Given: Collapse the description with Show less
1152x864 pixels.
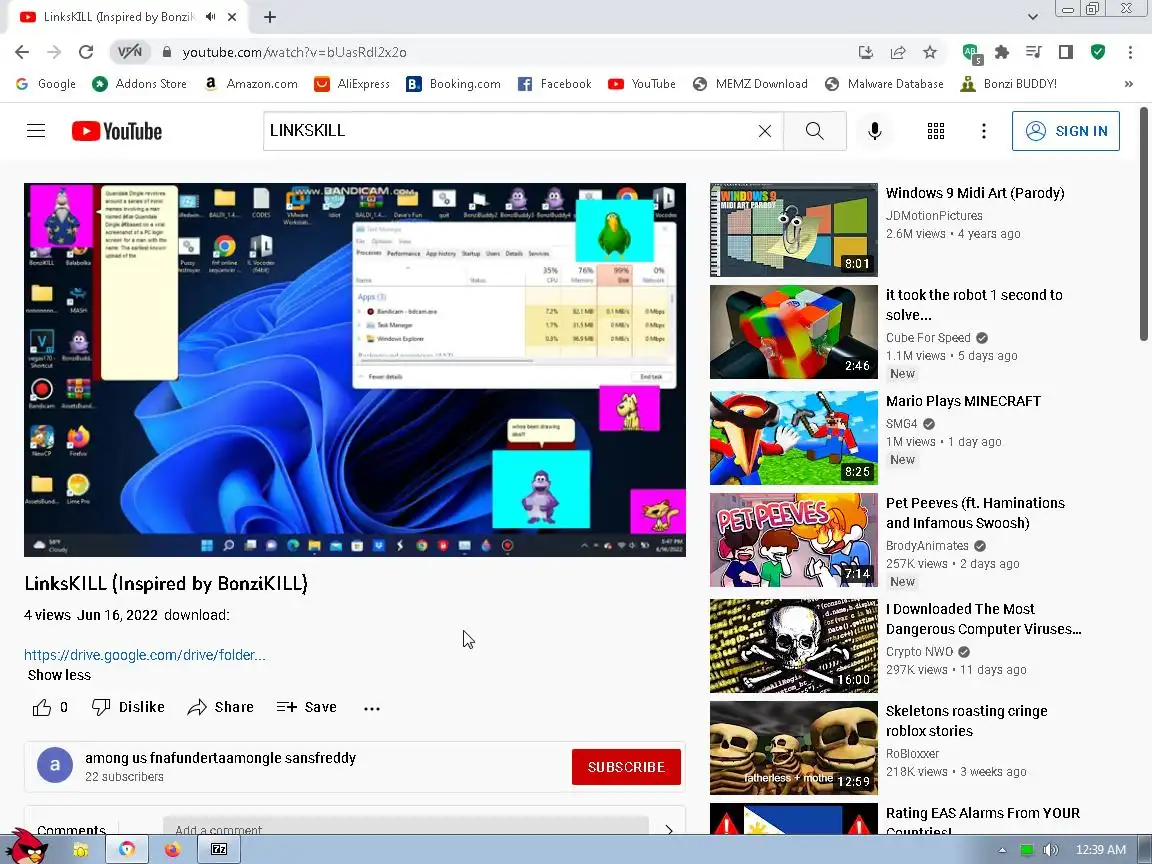Looking at the screenshot, I should coord(60,675).
